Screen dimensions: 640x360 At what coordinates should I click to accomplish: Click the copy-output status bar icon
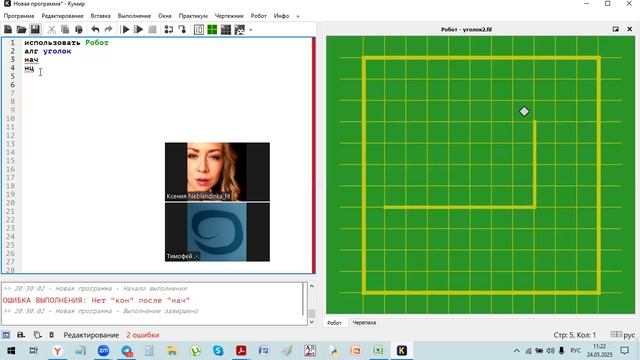click(37, 335)
